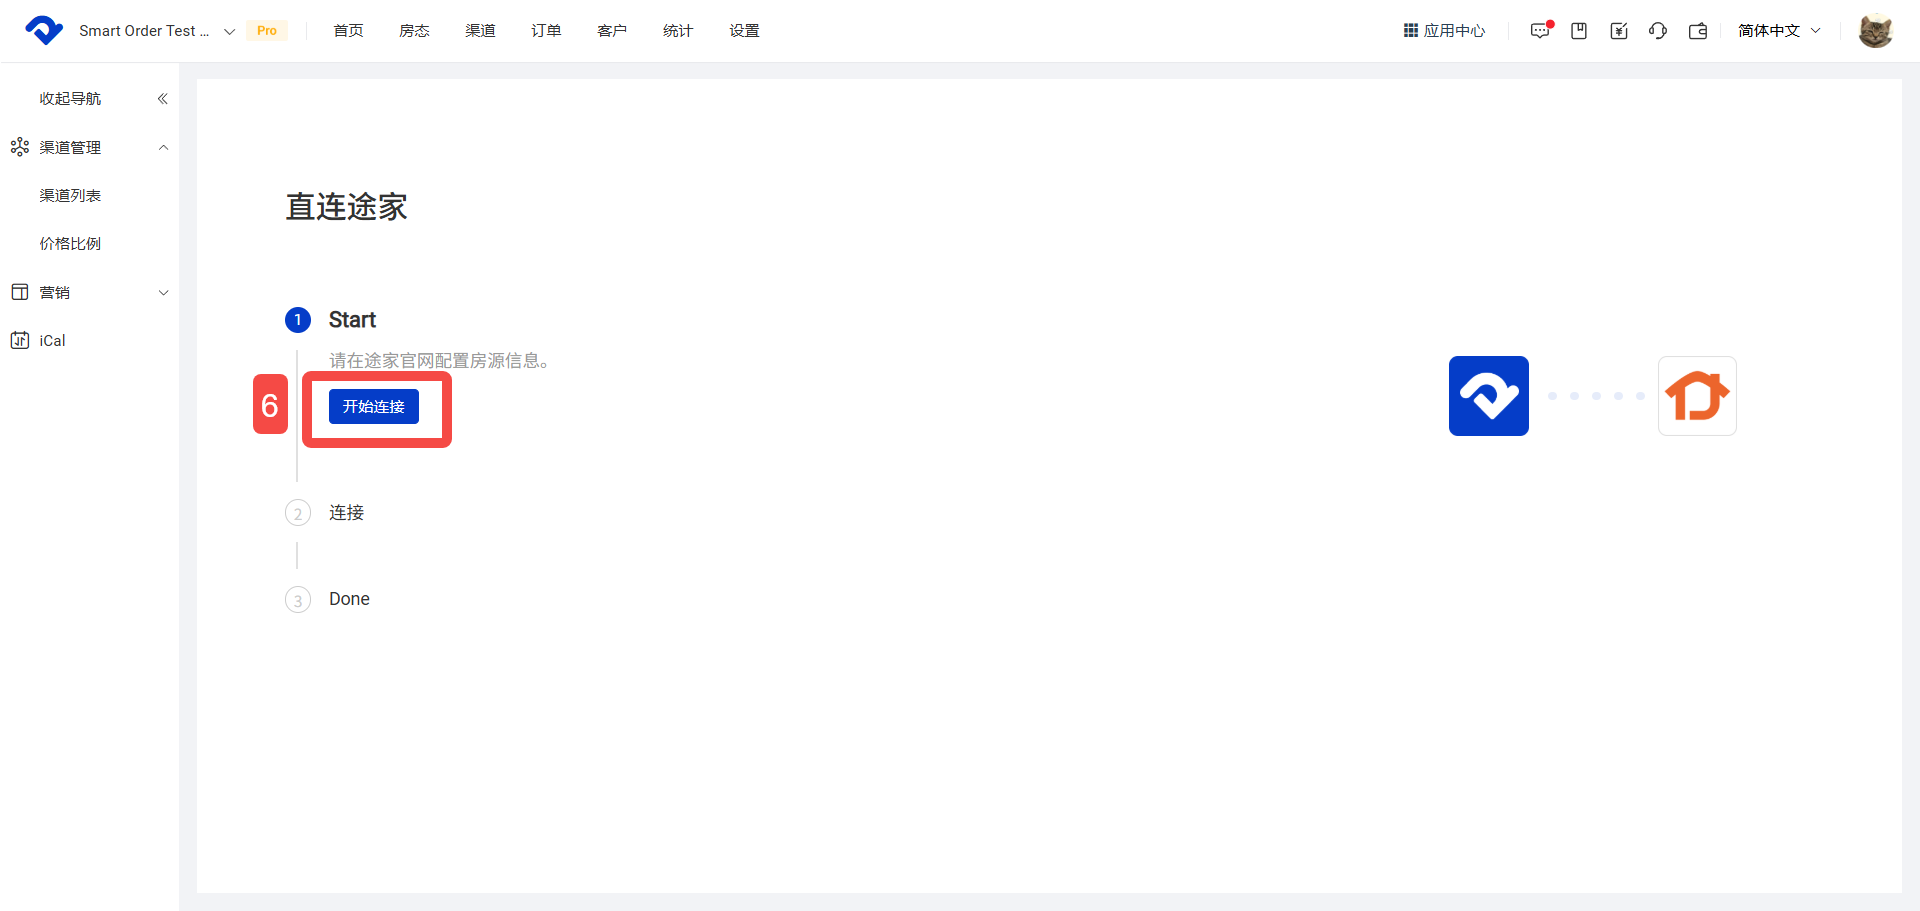Open the wallet icon in header
This screenshot has height=911, width=1920.
point(1698,31)
